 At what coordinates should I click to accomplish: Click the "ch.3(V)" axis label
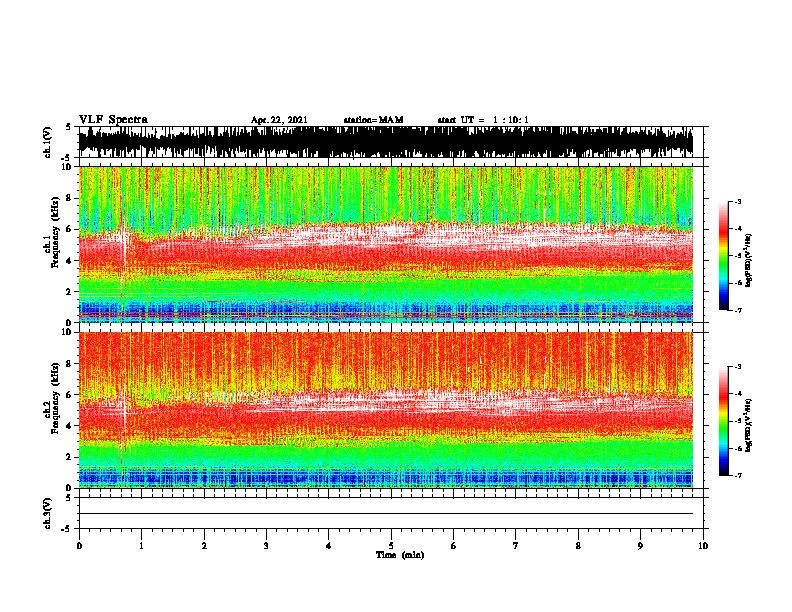[x=48, y=514]
